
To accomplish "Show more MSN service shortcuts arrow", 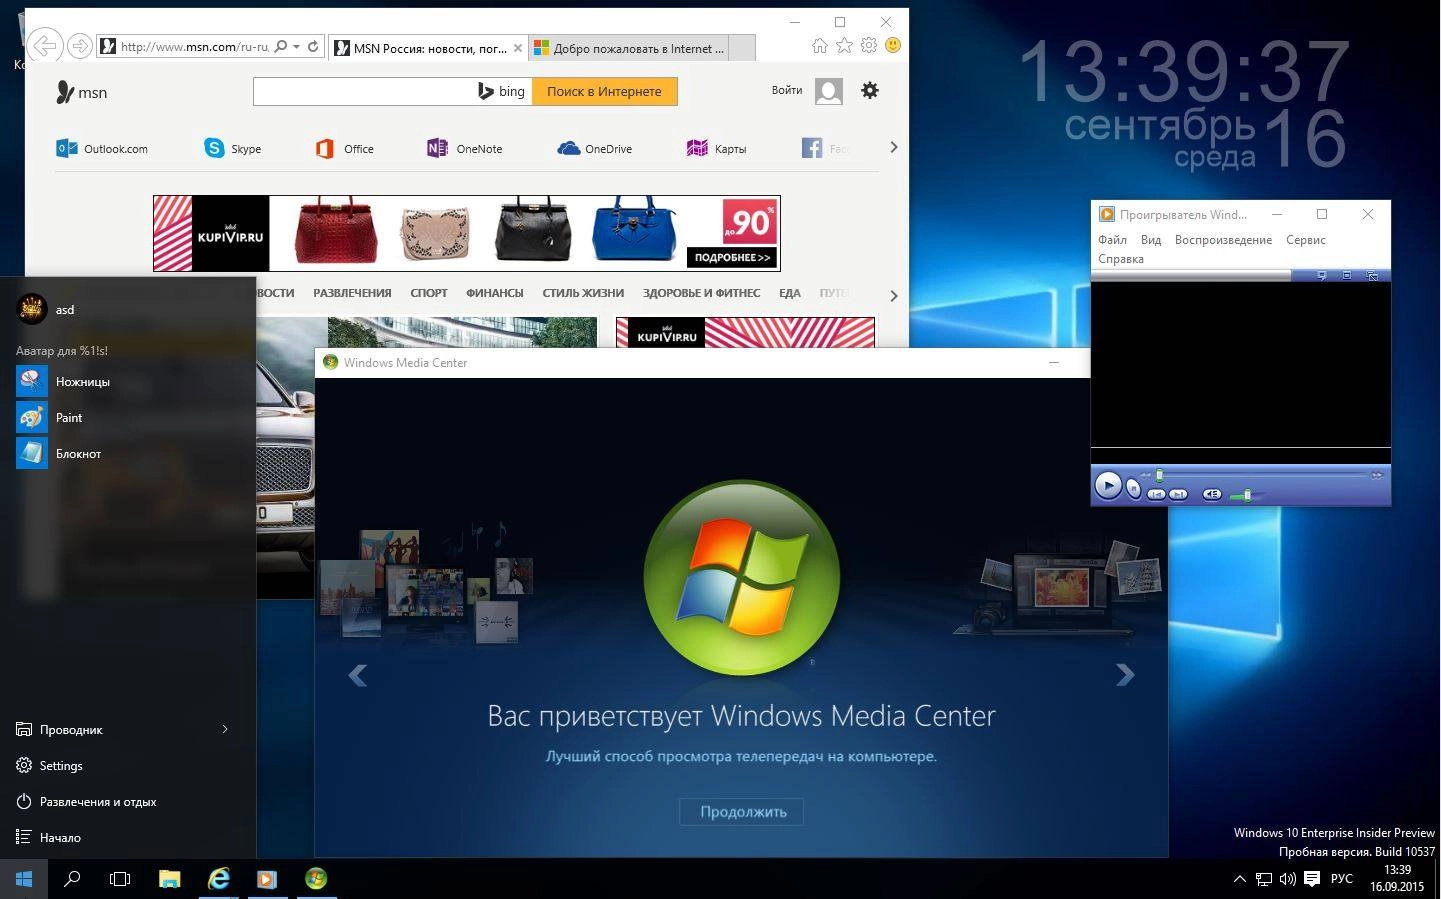I will coord(893,147).
